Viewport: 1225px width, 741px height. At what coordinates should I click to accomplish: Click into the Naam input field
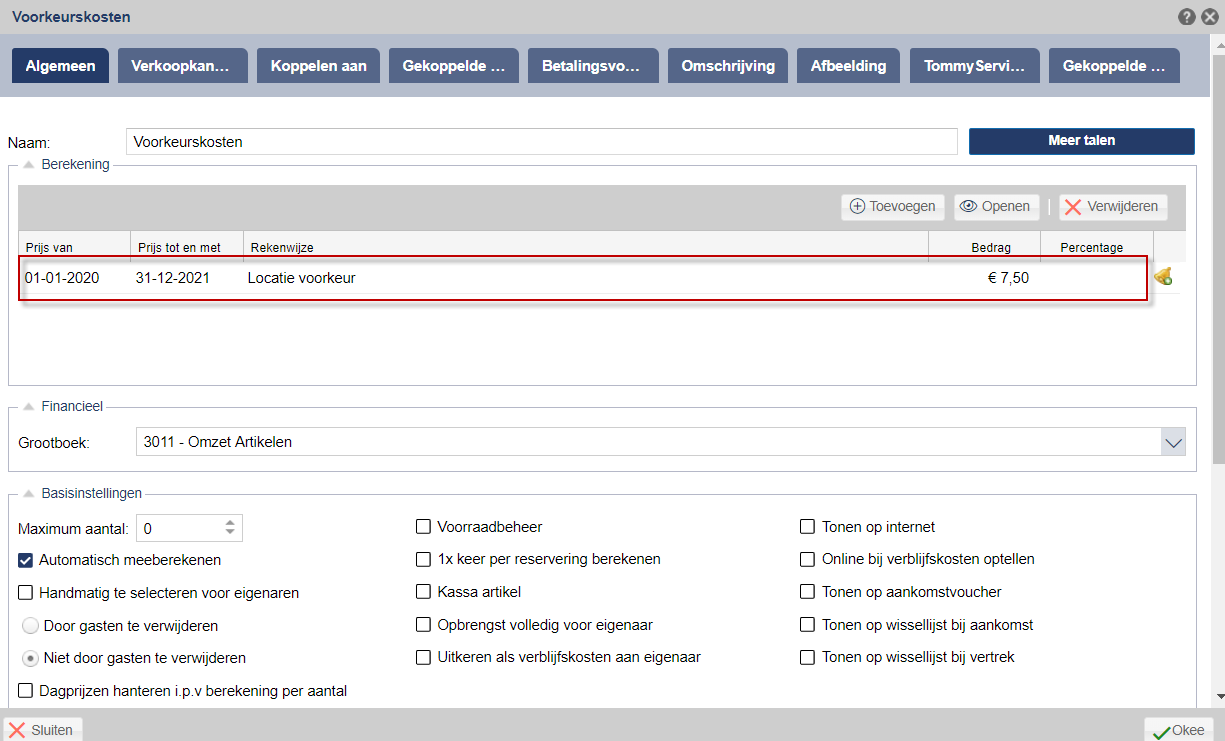tap(542, 142)
